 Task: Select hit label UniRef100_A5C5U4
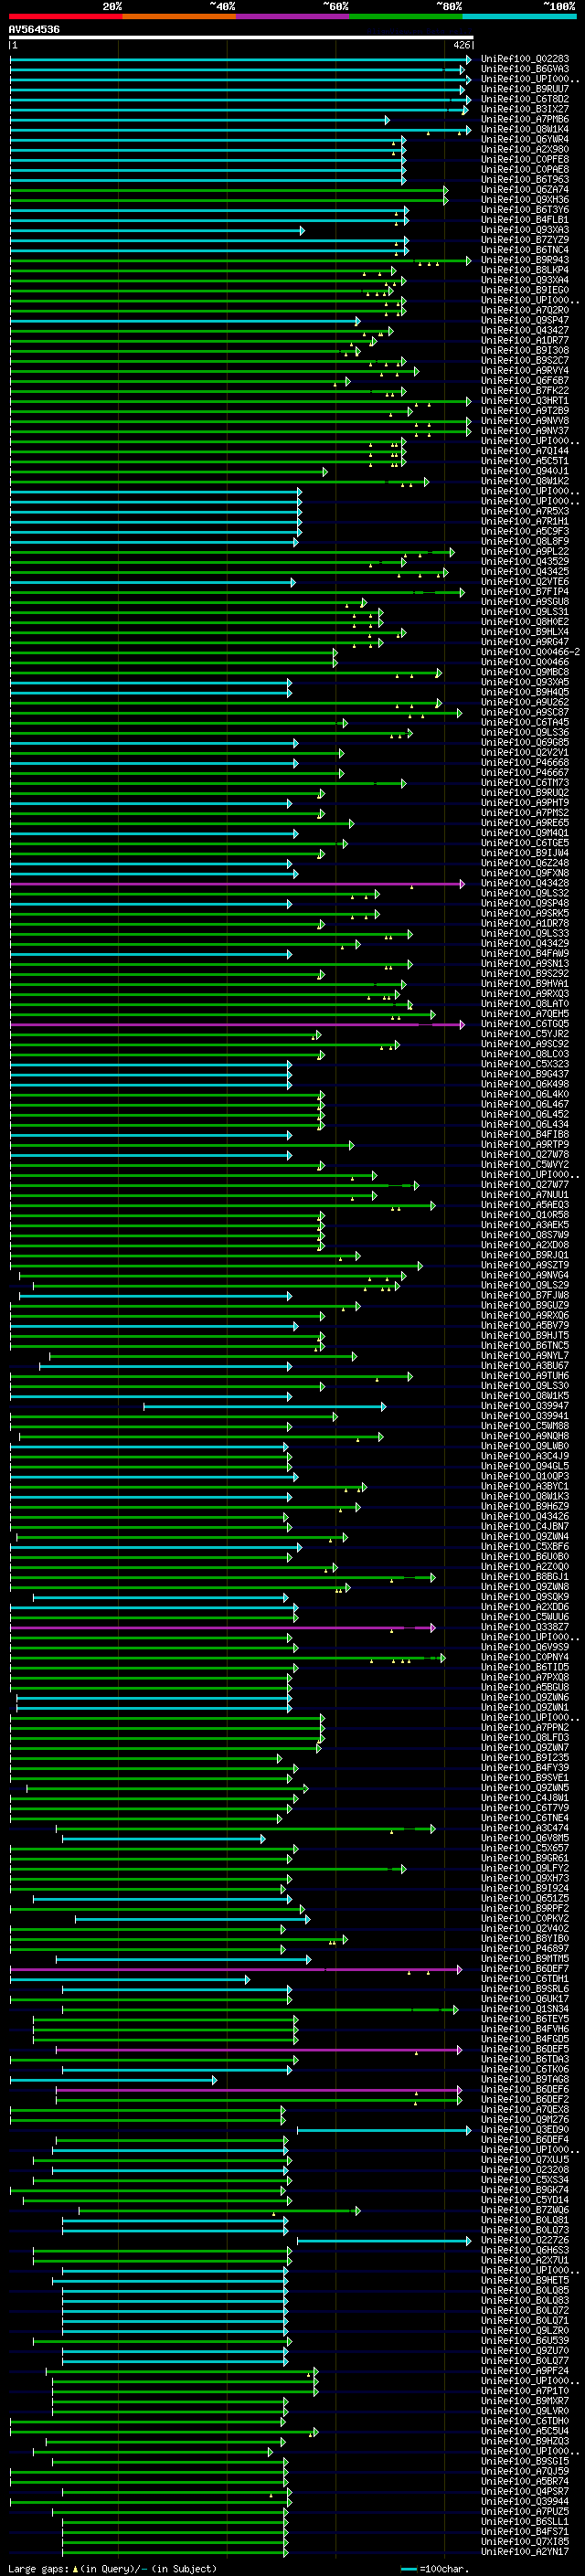tap(525, 2430)
